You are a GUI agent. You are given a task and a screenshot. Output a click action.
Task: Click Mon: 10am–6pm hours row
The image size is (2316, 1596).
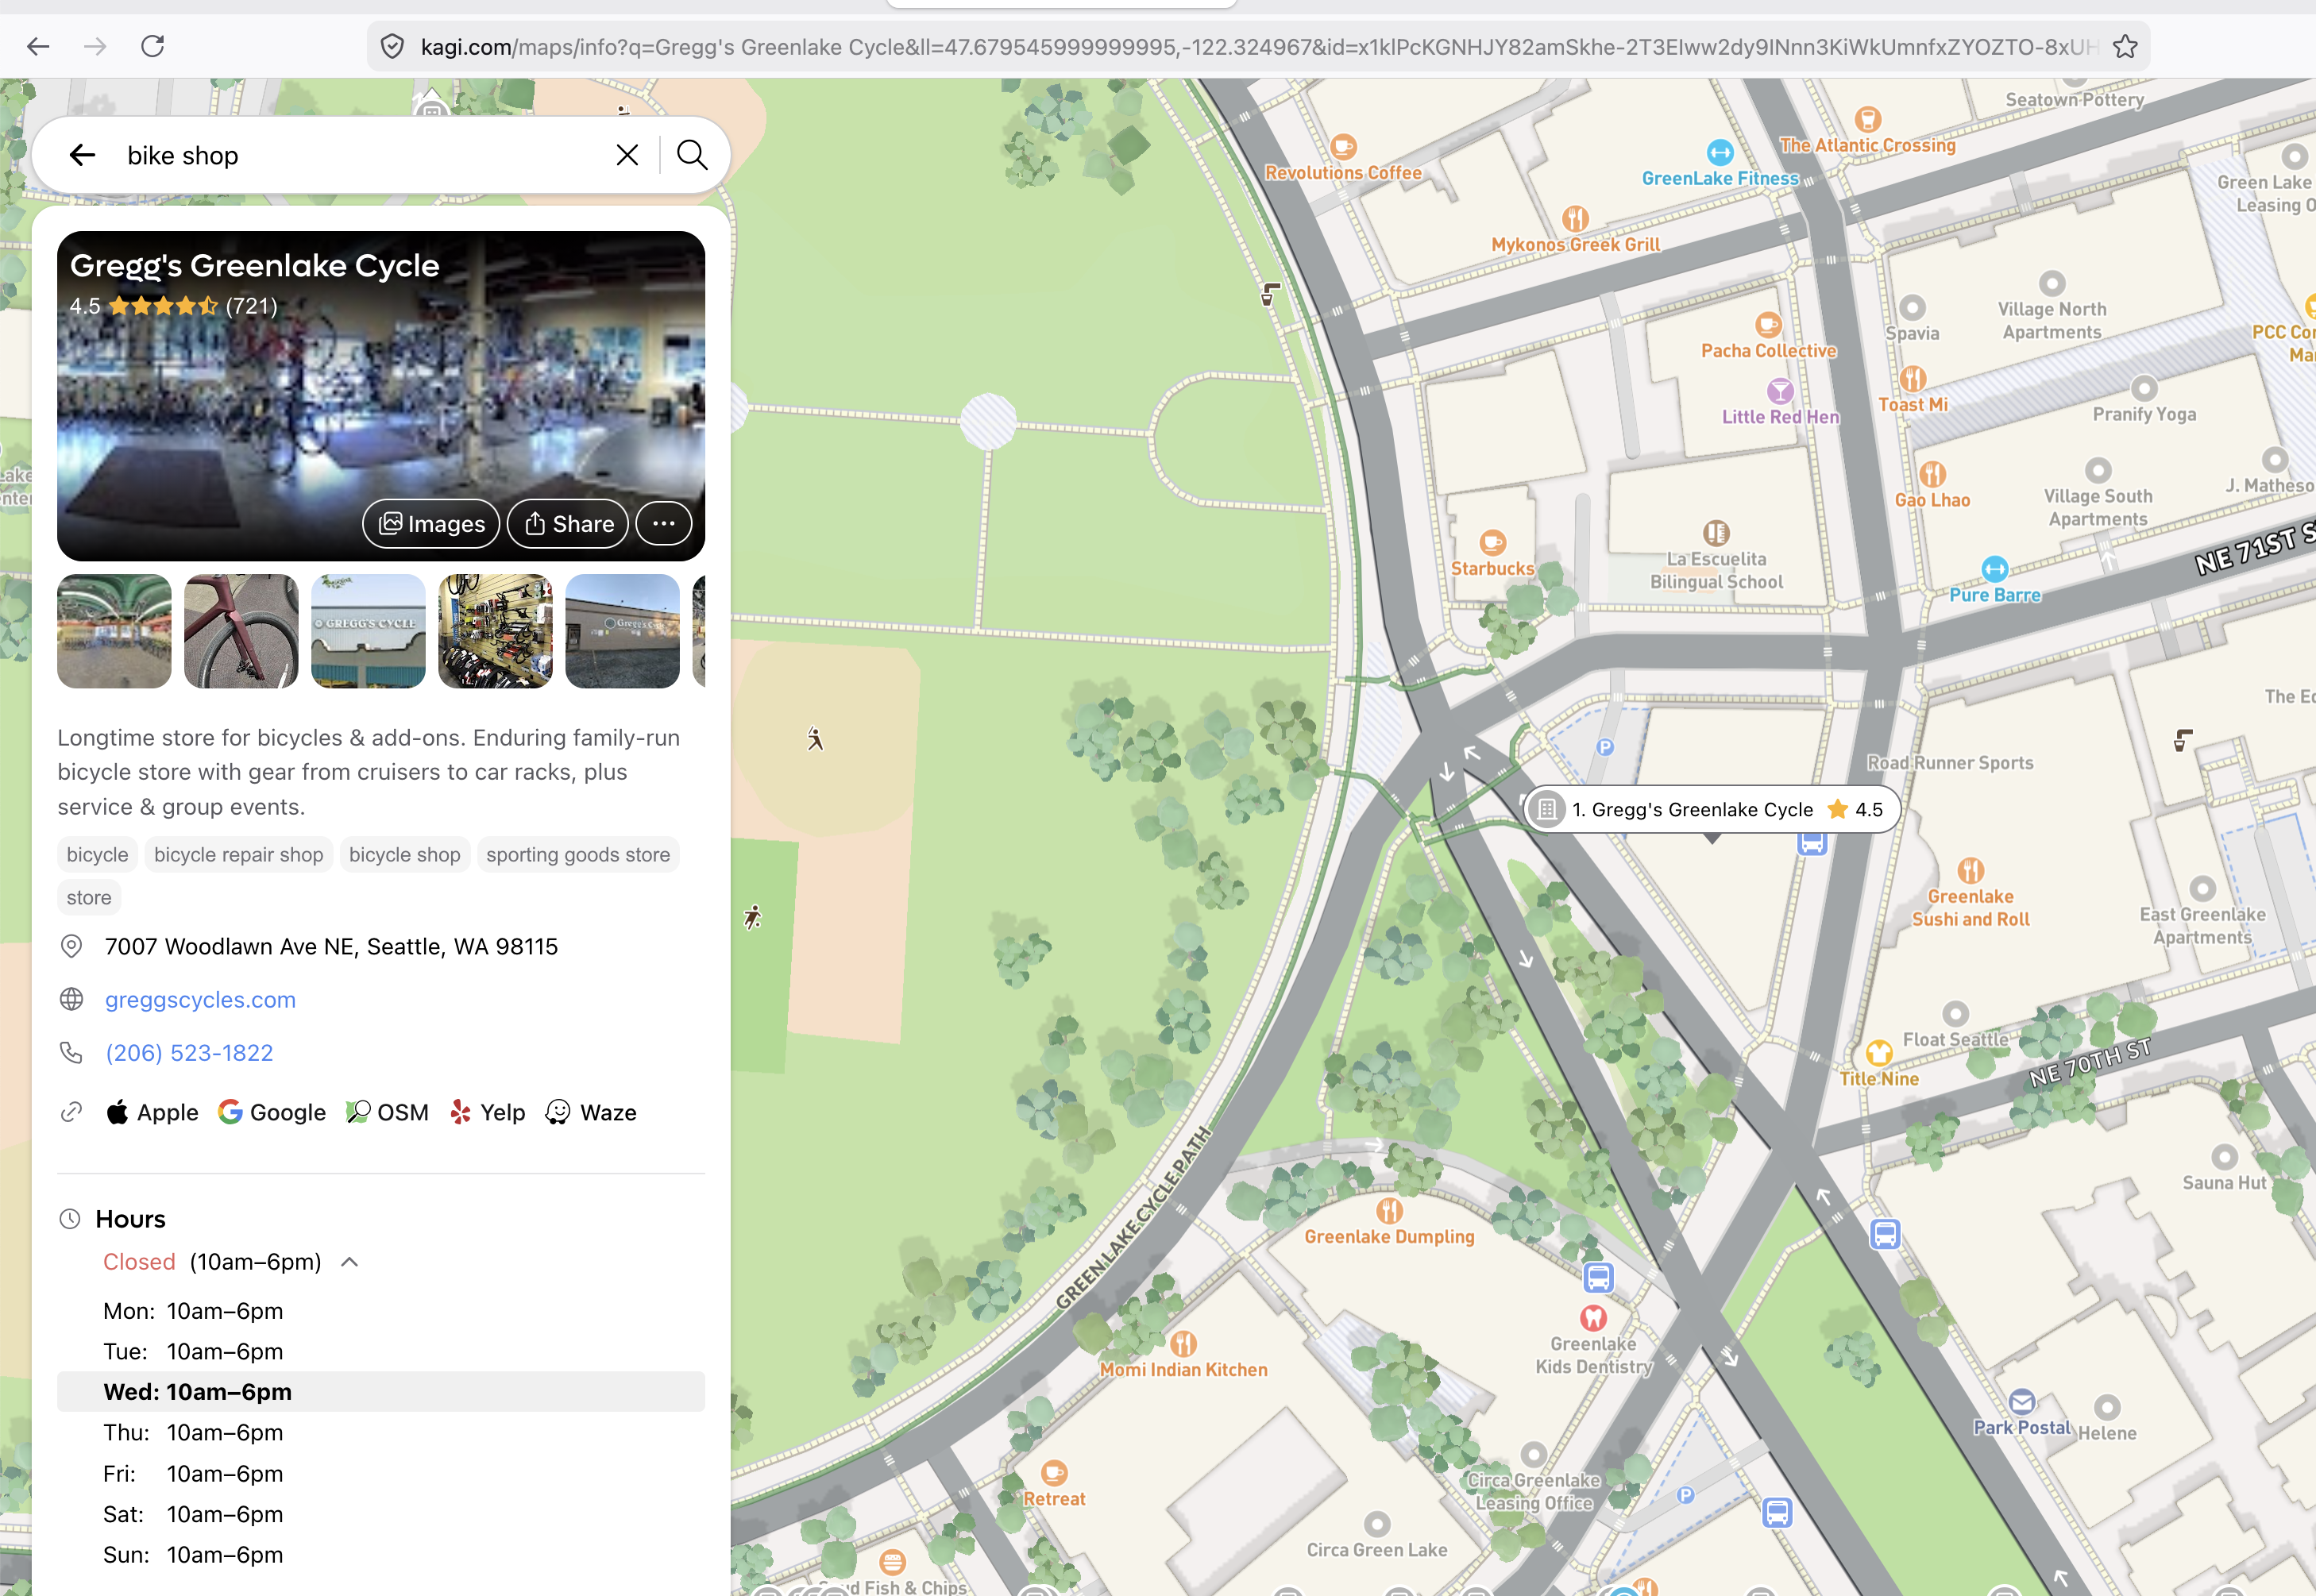point(381,1311)
